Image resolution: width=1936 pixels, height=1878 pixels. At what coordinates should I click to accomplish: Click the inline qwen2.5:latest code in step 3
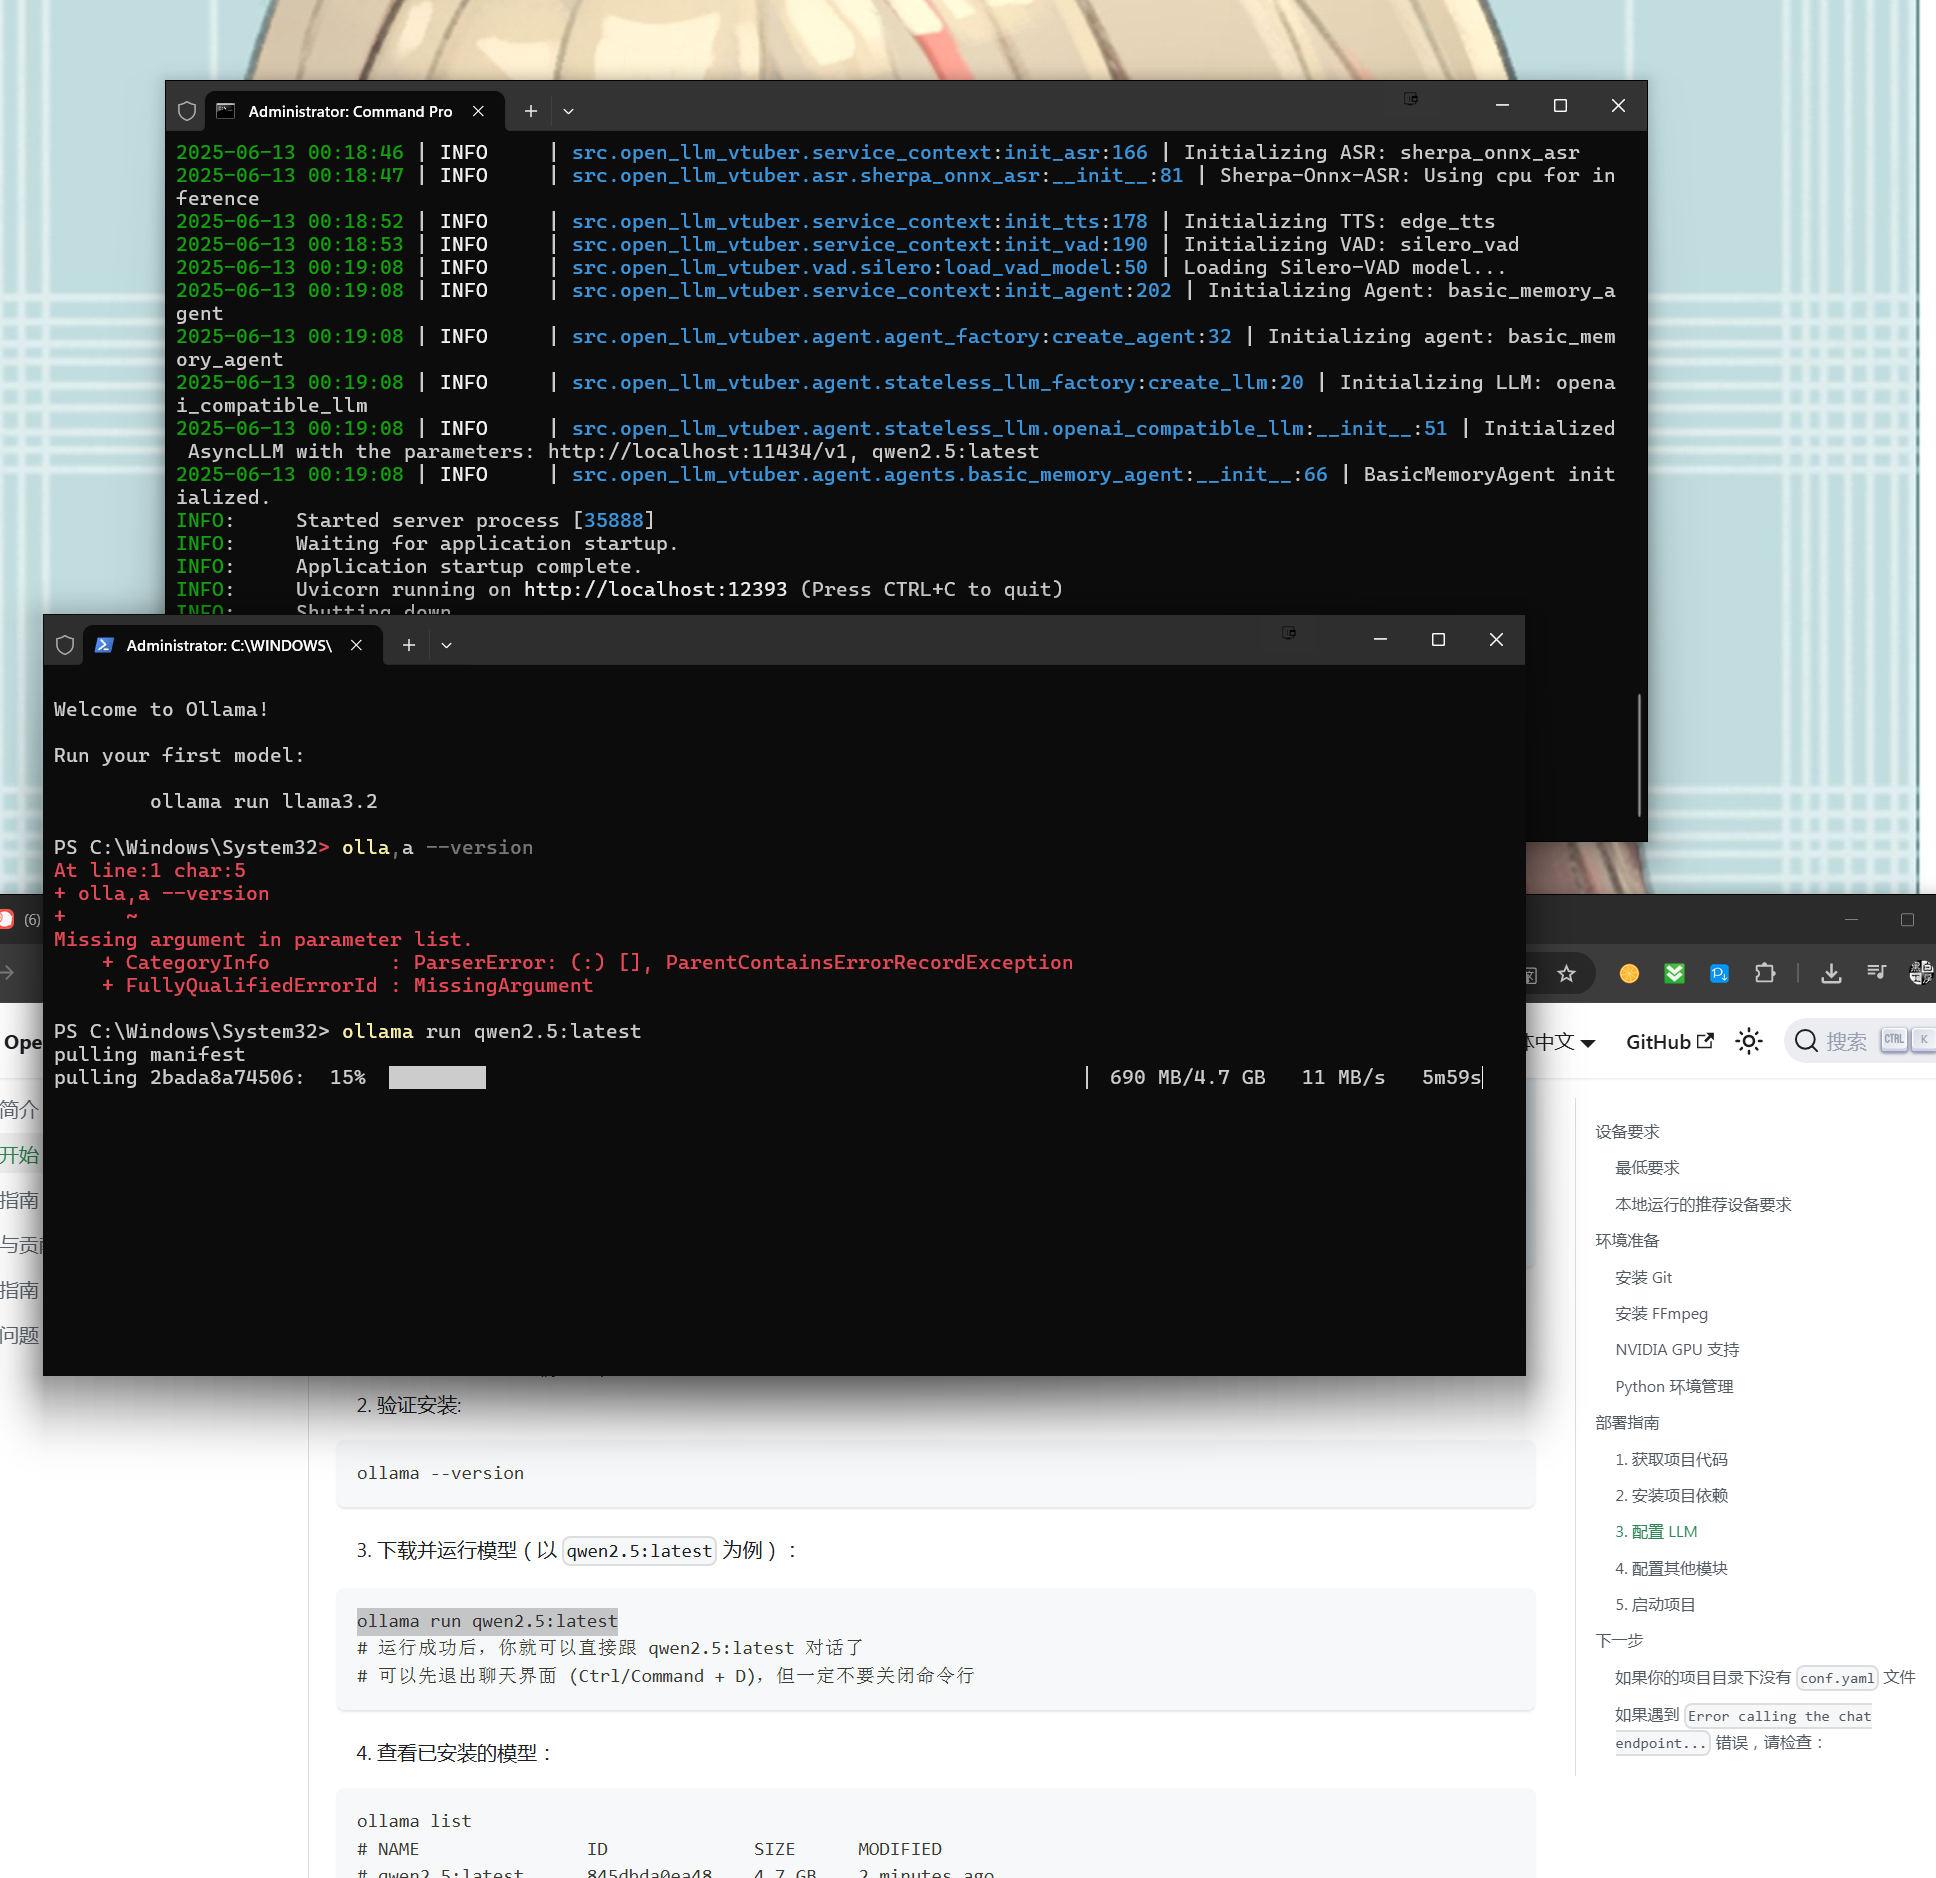(x=639, y=1551)
